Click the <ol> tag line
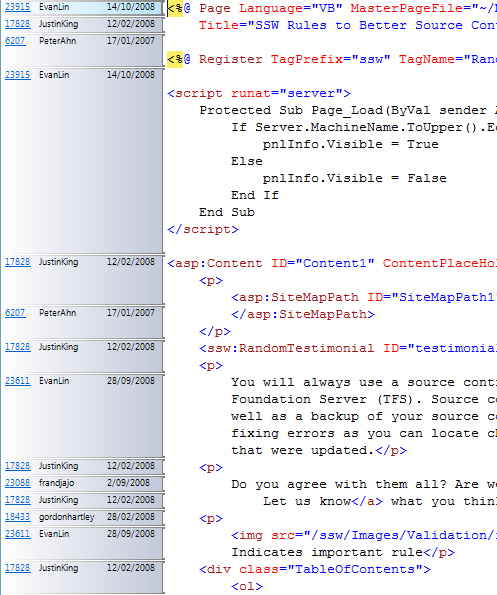The image size is (497, 595). [247, 587]
